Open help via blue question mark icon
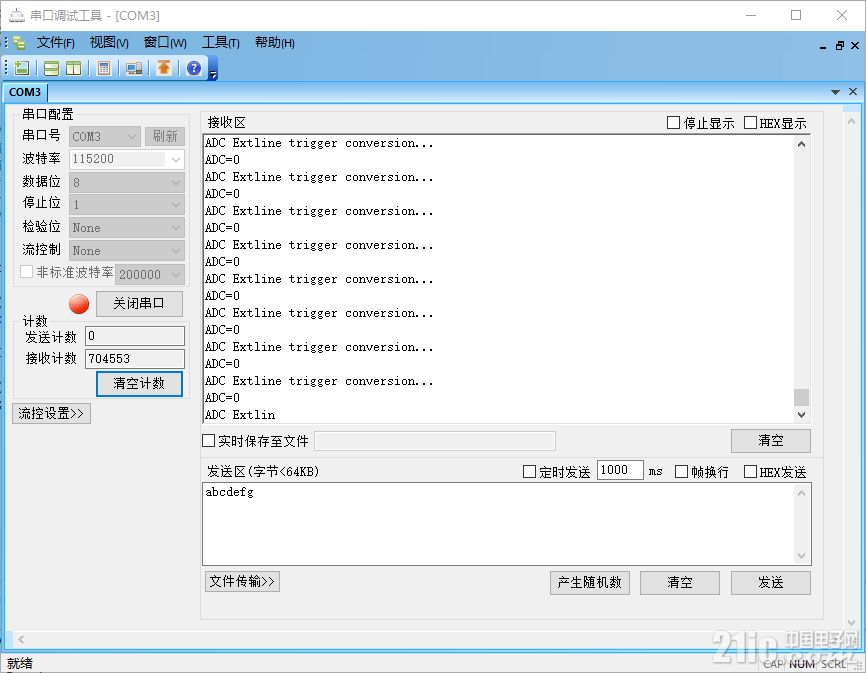This screenshot has width=866, height=673. pyautogui.click(x=194, y=68)
